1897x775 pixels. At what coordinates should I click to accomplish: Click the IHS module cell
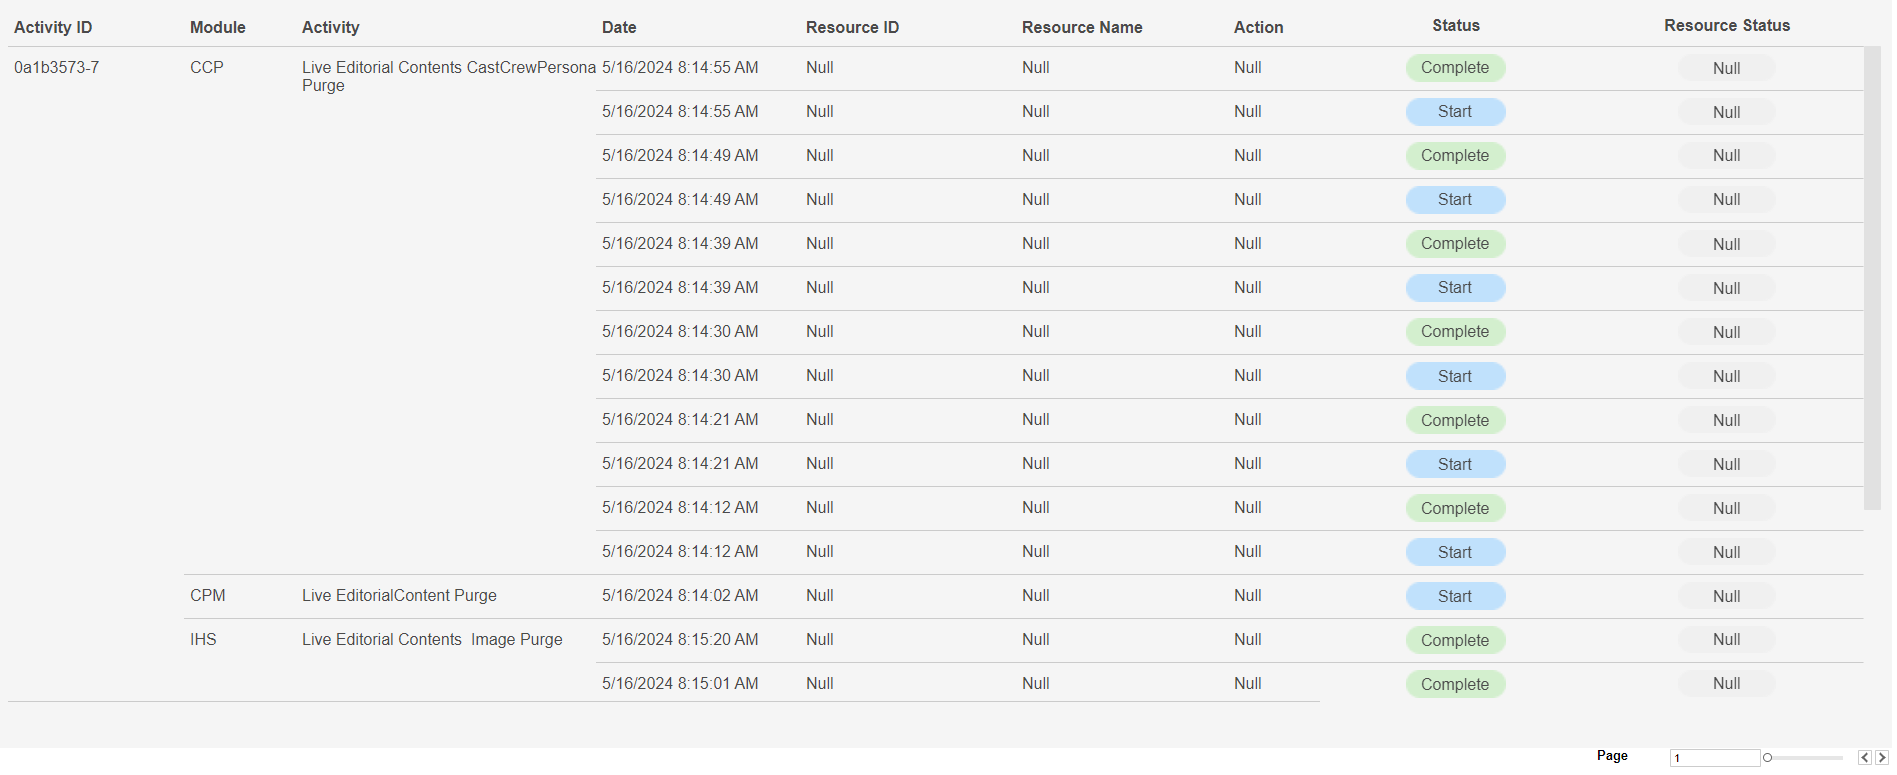point(203,640)
